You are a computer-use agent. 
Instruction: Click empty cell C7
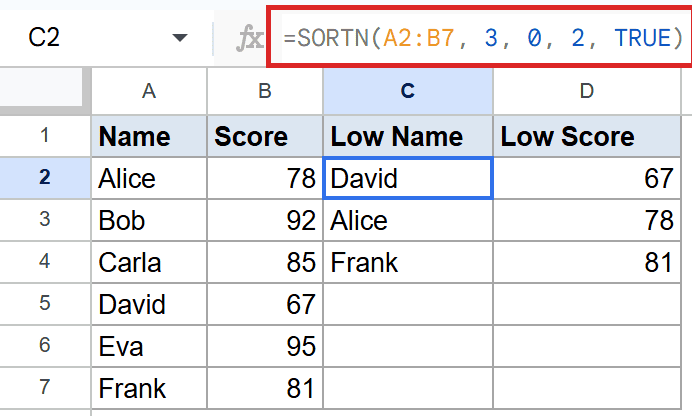[x=408, y=388]
